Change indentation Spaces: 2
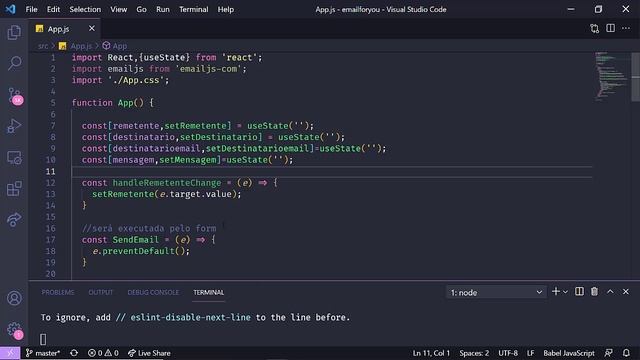This screenshot has width=640, height=360. click(474, 353)
